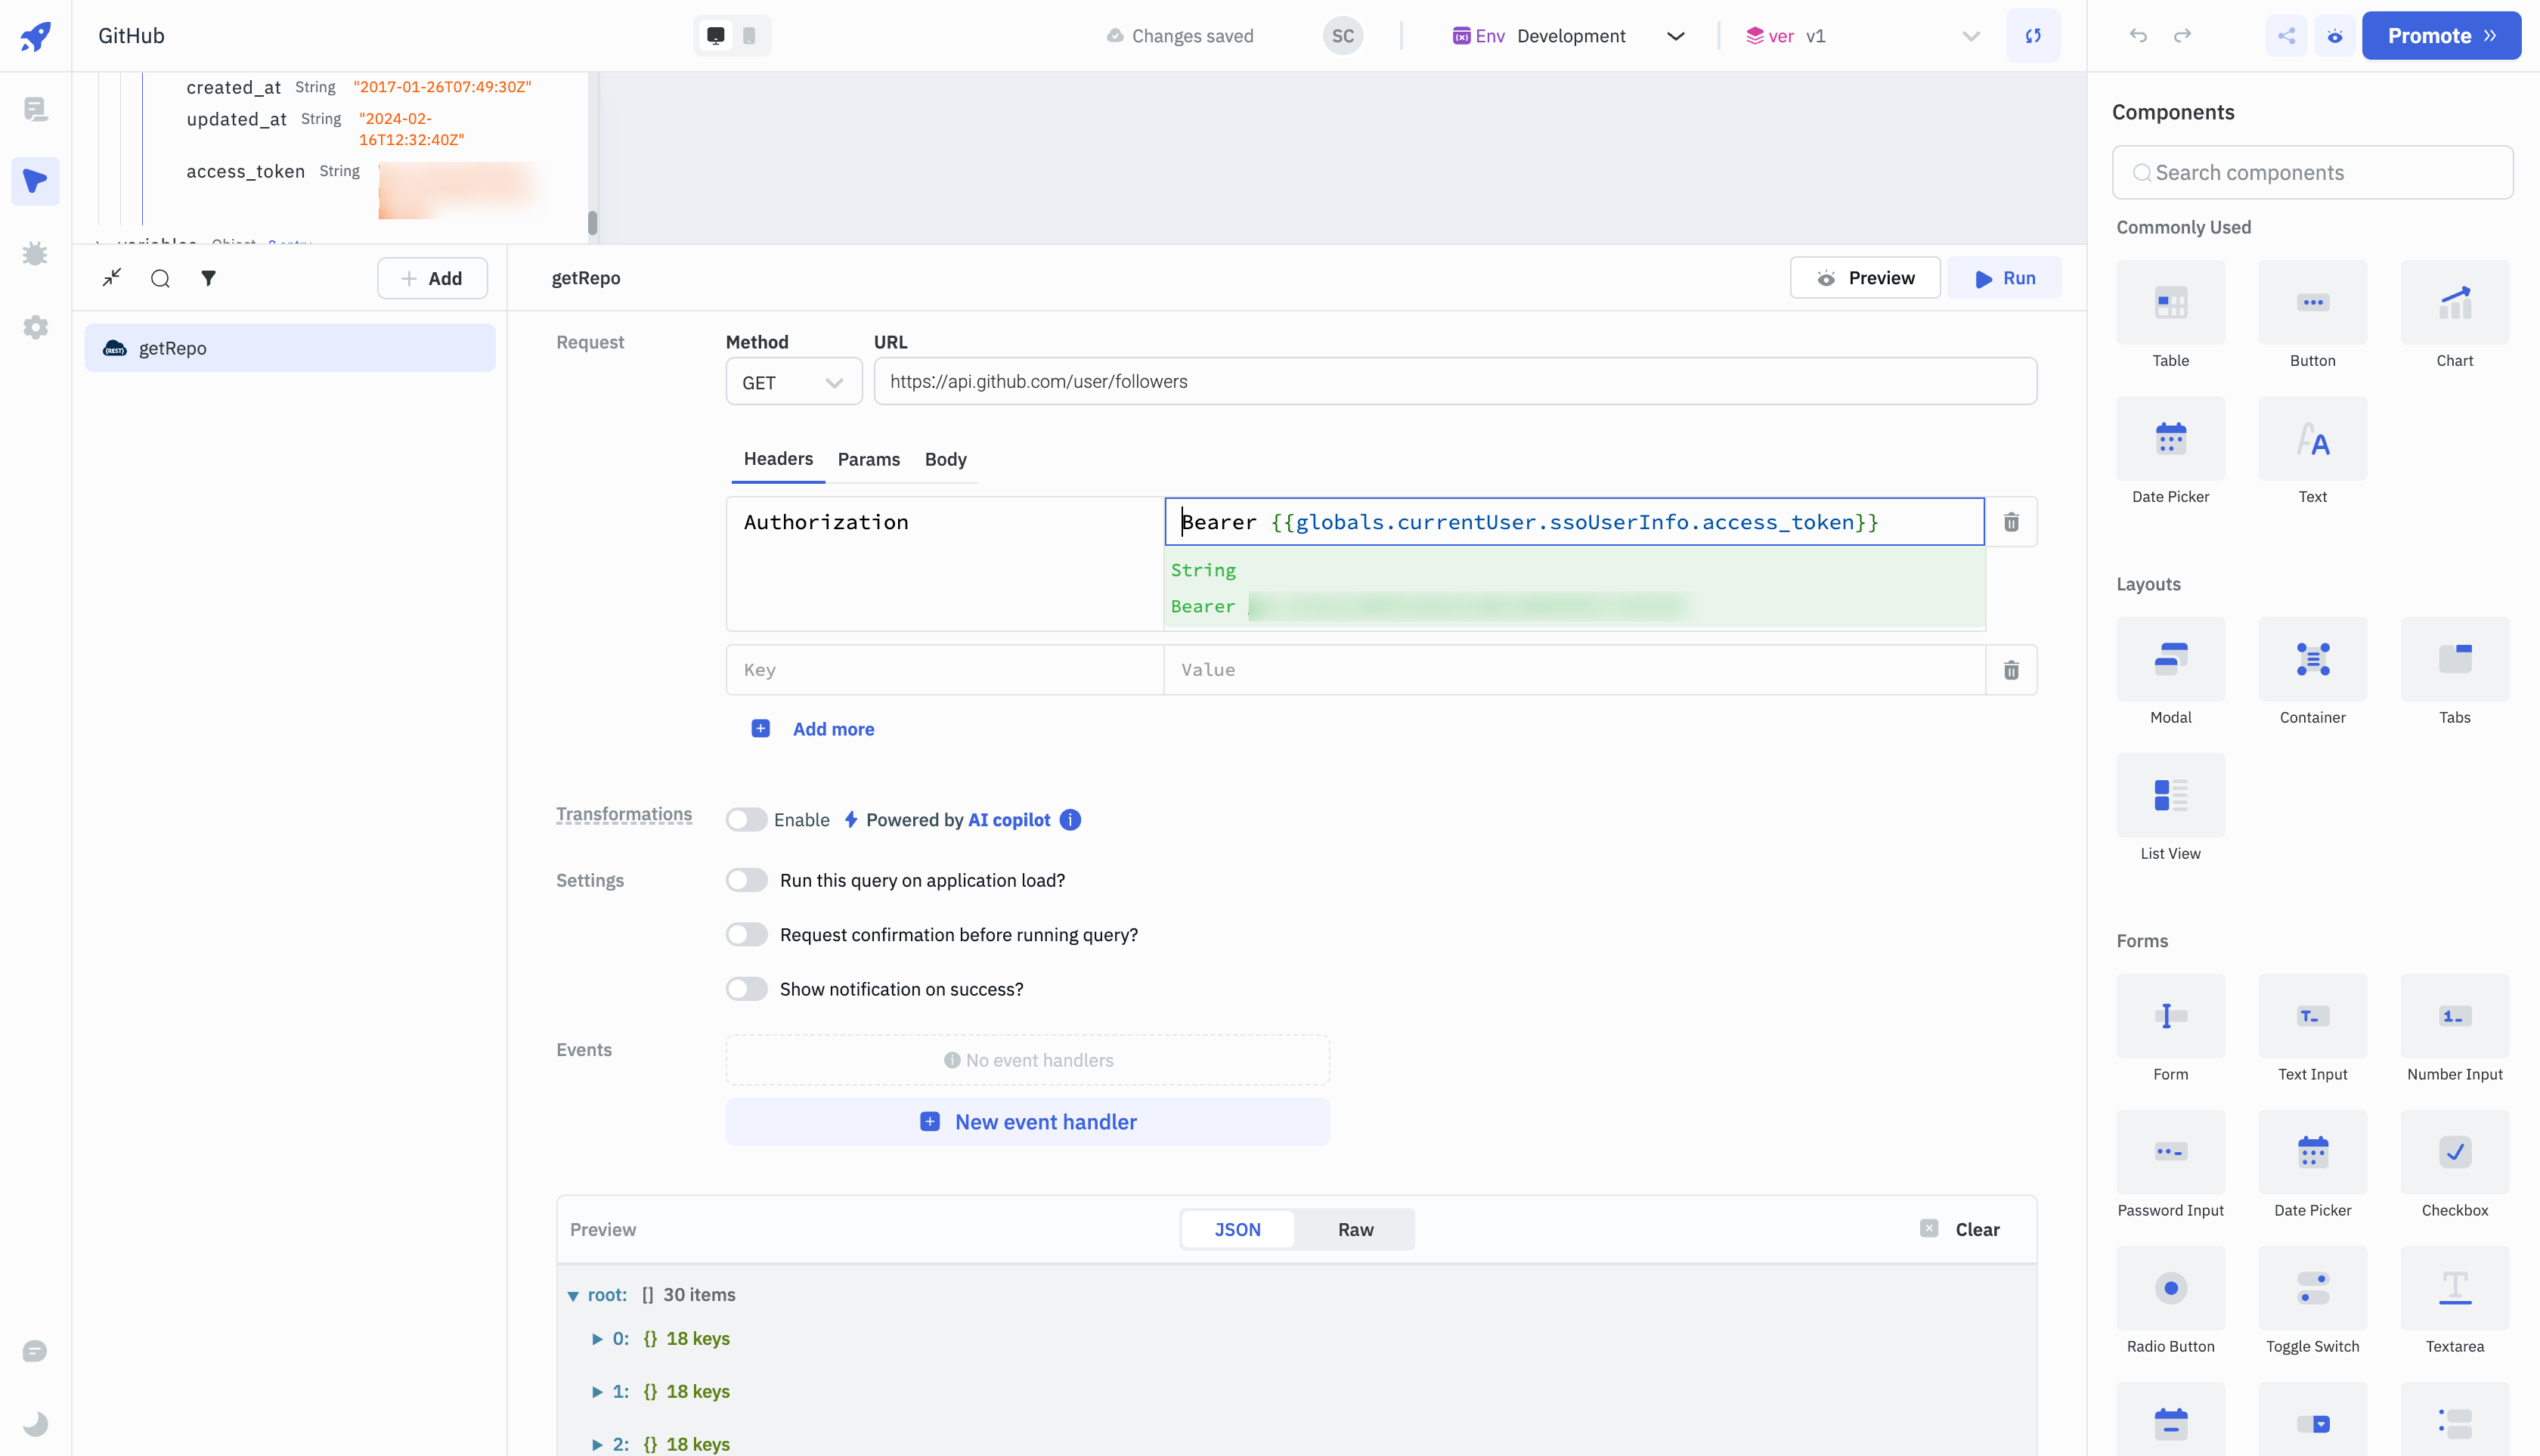The image size is (2540, 1456).
Task: Click the Run query button
Action: [2004, 278]
